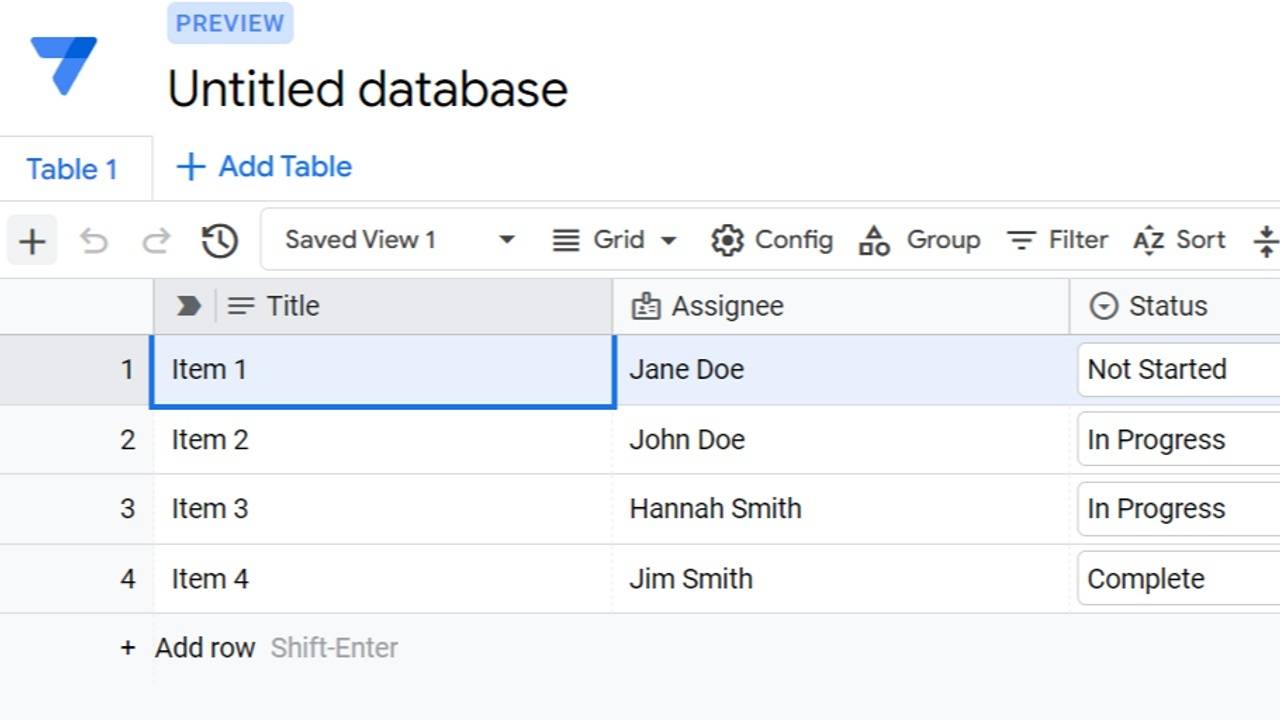Open Group options
This screenshot has width=1280, height=720.
919,240
